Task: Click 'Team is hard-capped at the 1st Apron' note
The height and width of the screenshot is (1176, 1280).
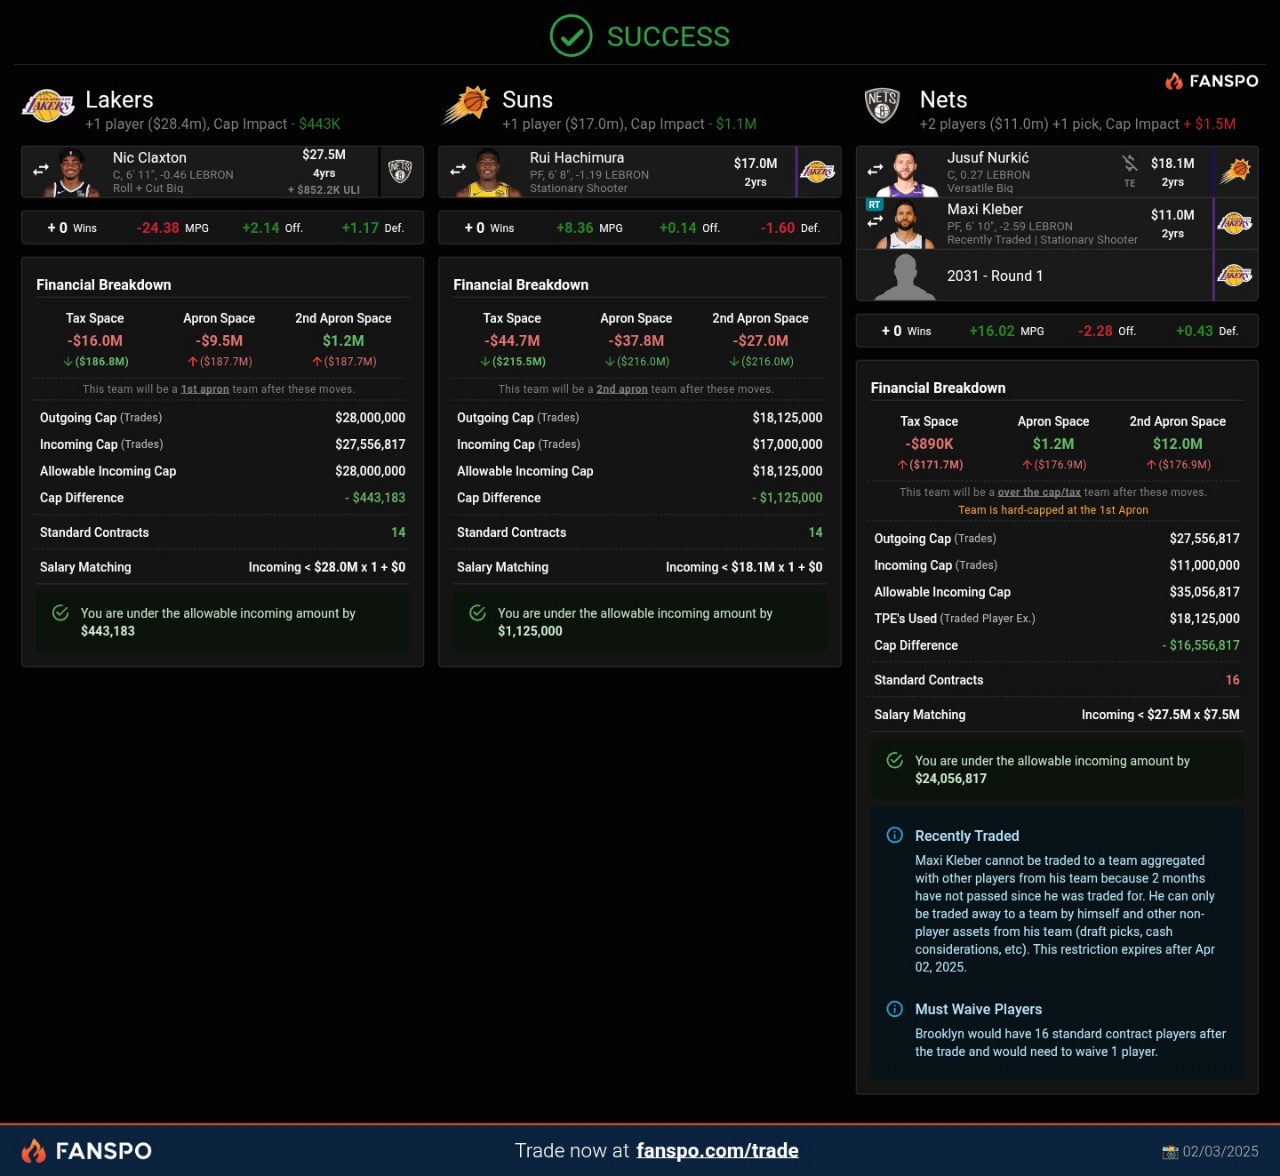Action: pos(1053,510)
